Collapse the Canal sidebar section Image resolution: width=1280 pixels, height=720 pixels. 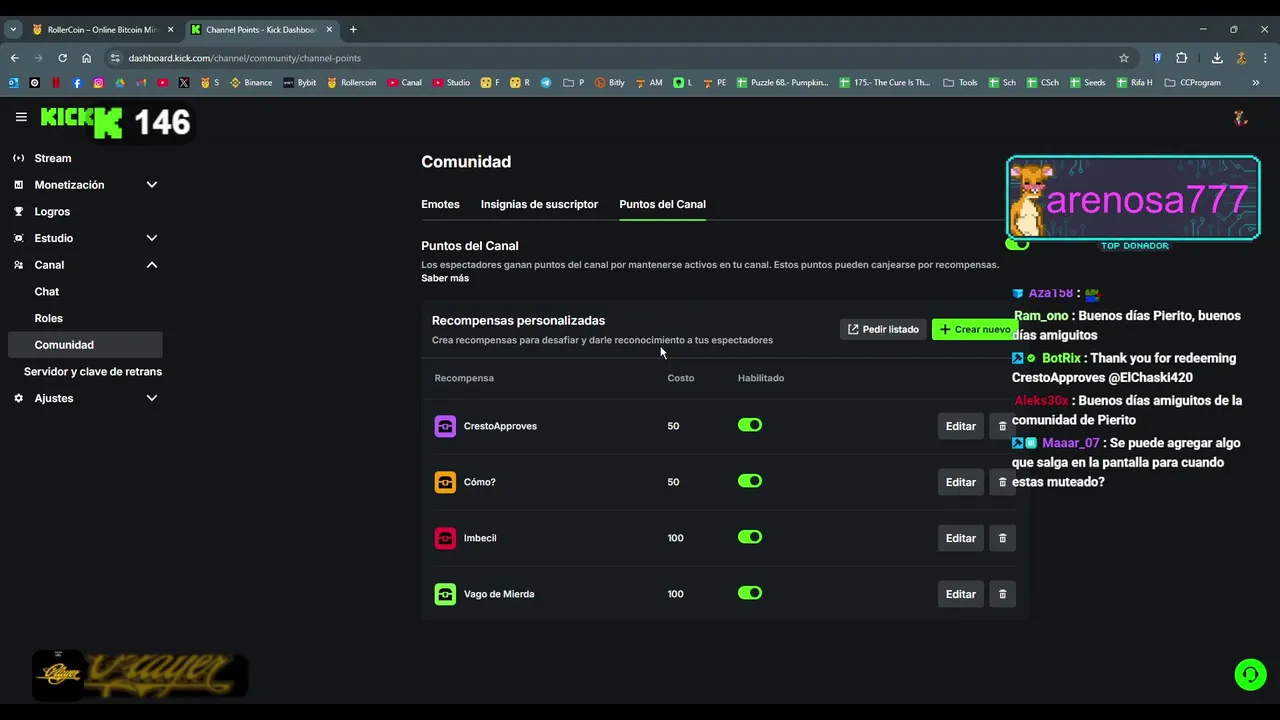(152, 265)
